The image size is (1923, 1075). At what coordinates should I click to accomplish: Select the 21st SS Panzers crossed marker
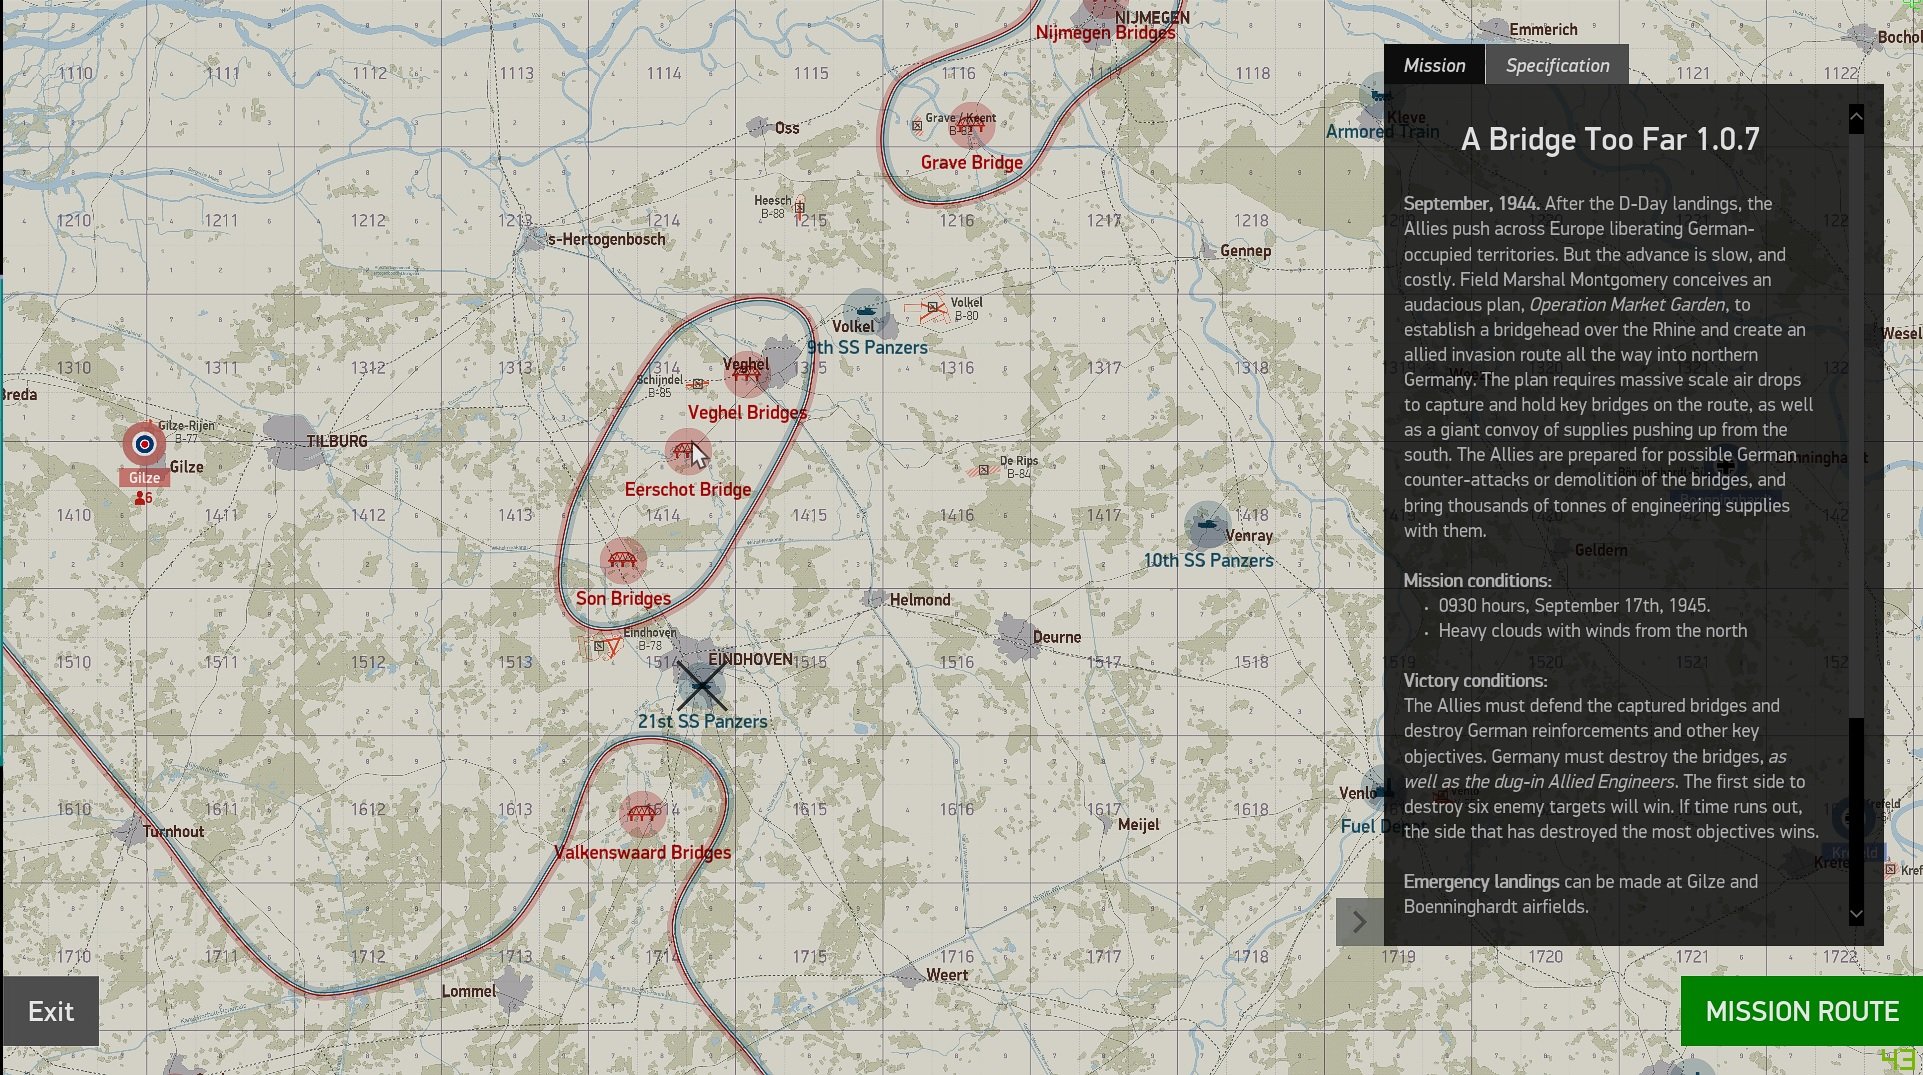tap(701, 685)
